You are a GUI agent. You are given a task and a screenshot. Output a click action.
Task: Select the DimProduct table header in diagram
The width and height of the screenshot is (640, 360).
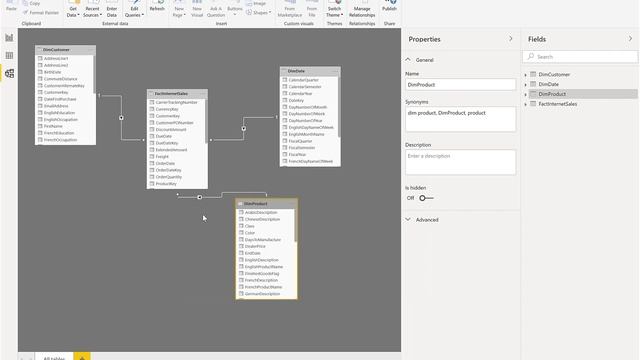[x=267, y=204]
